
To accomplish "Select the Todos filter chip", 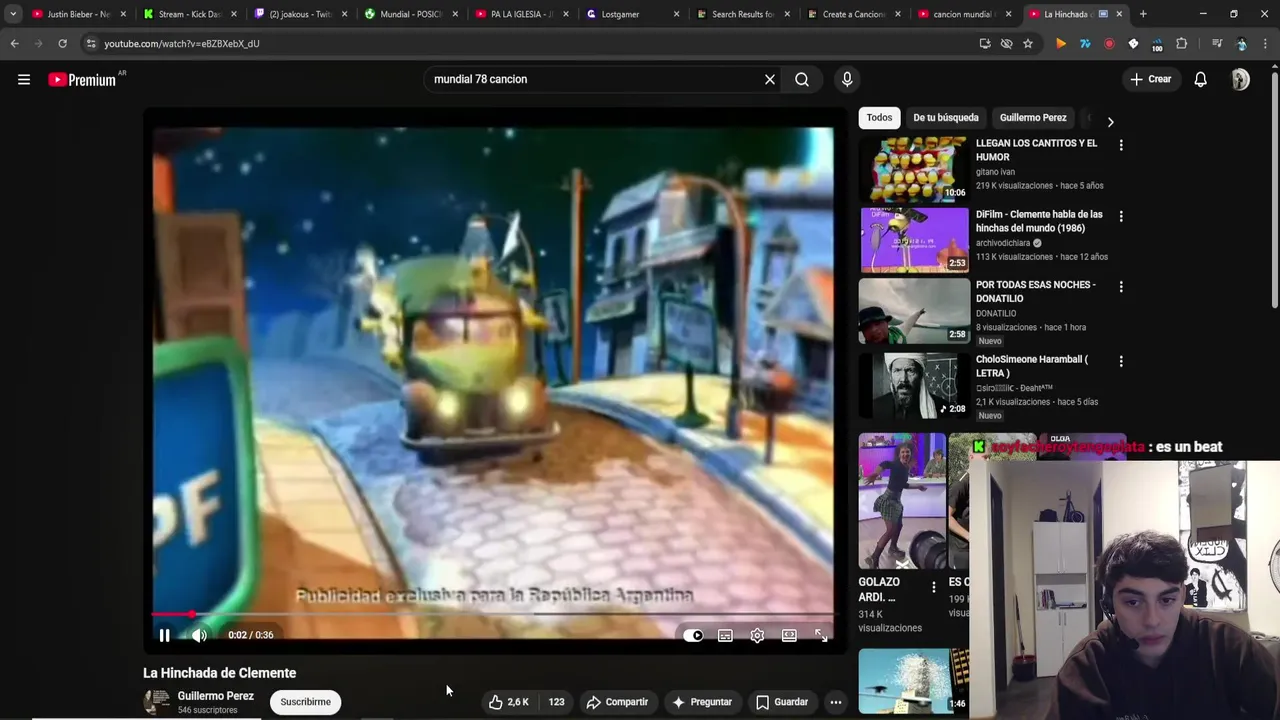I will 879,118.
